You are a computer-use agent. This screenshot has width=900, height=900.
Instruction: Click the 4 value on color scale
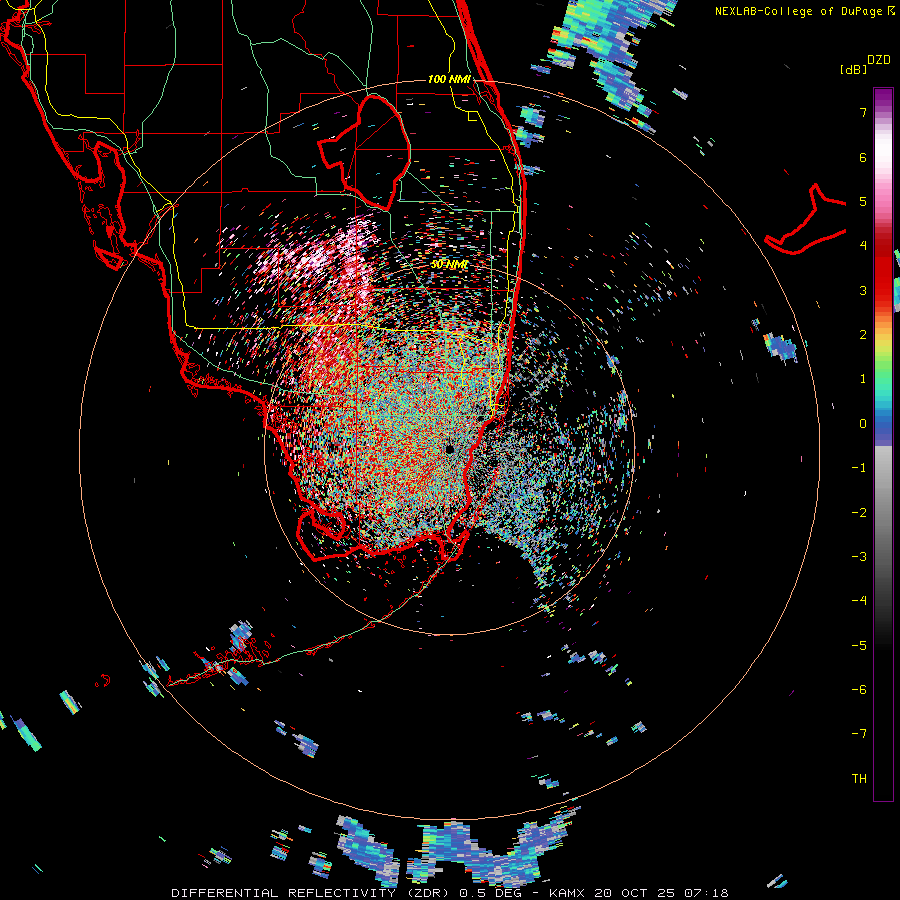tap(863, 246)
